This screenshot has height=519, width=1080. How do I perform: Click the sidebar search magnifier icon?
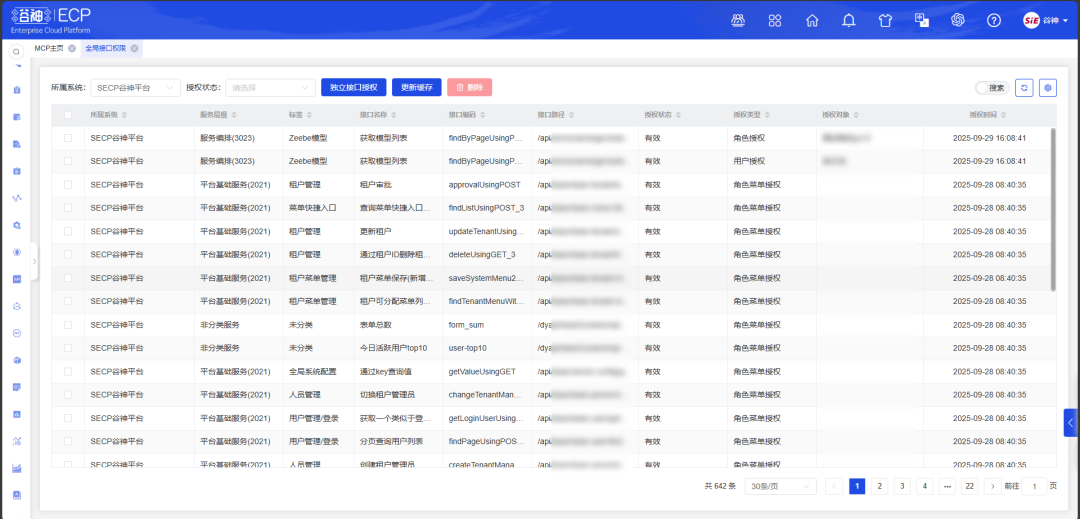17,52
